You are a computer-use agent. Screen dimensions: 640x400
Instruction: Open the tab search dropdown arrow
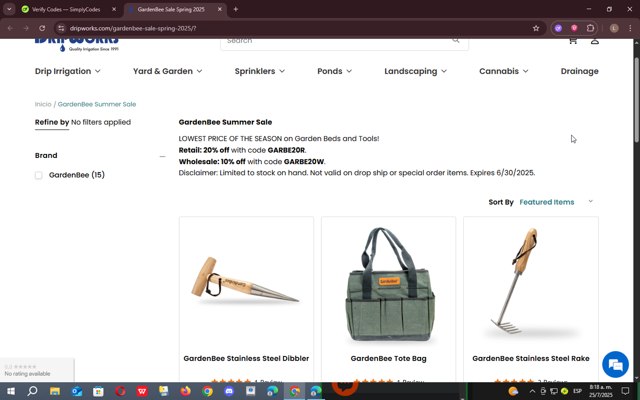tap(9, 9)
